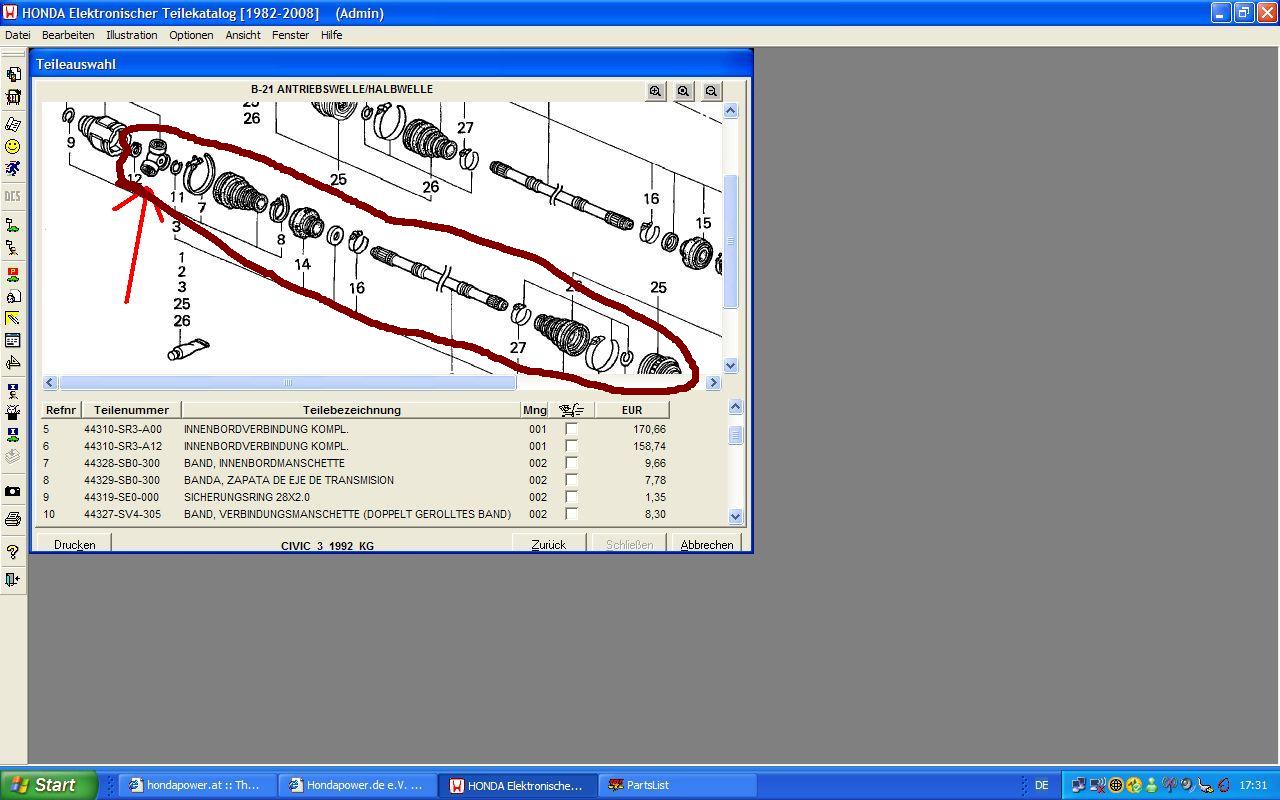Reset illustration zoom with middle magnifier
Image resolution: width=1280 pixels, height=800 pixels.
pyautogui.click(x=683, y=91)
